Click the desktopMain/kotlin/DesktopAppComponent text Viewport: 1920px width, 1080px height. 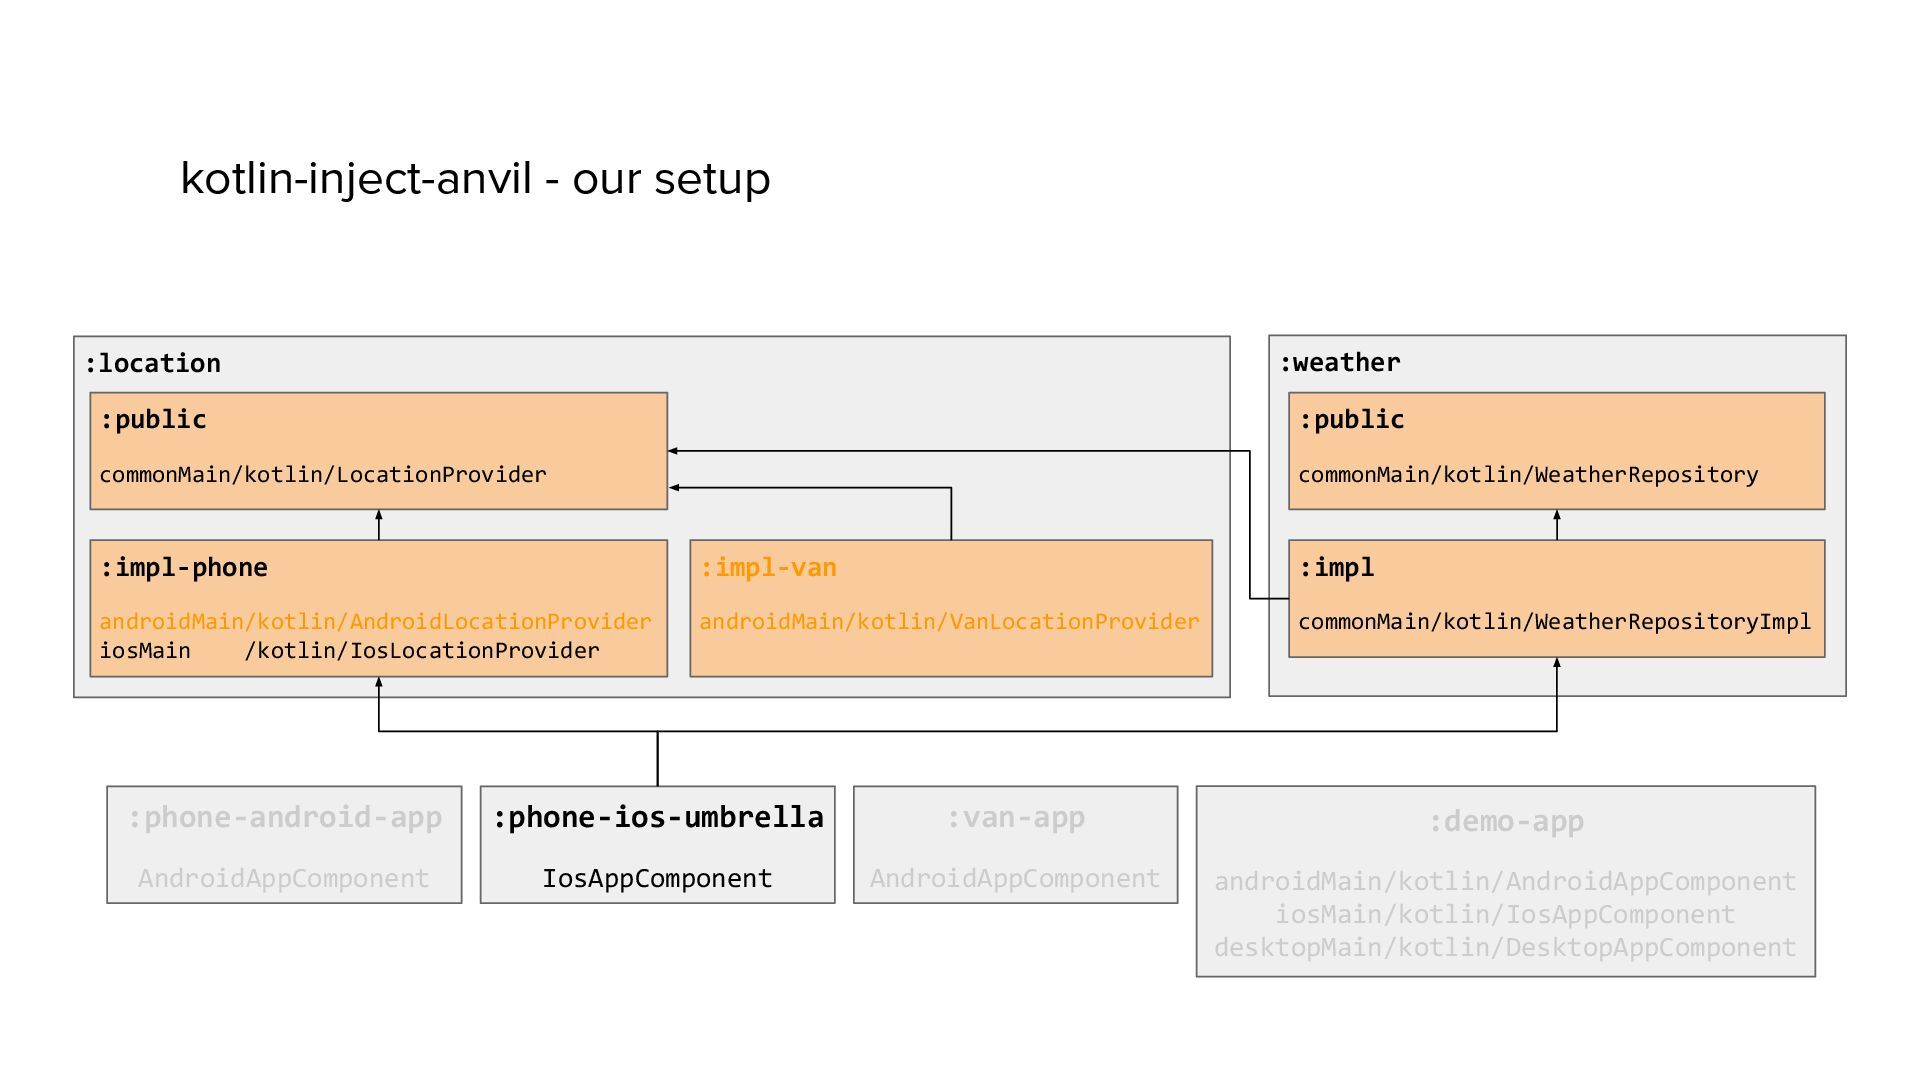tap(1505, 948)
